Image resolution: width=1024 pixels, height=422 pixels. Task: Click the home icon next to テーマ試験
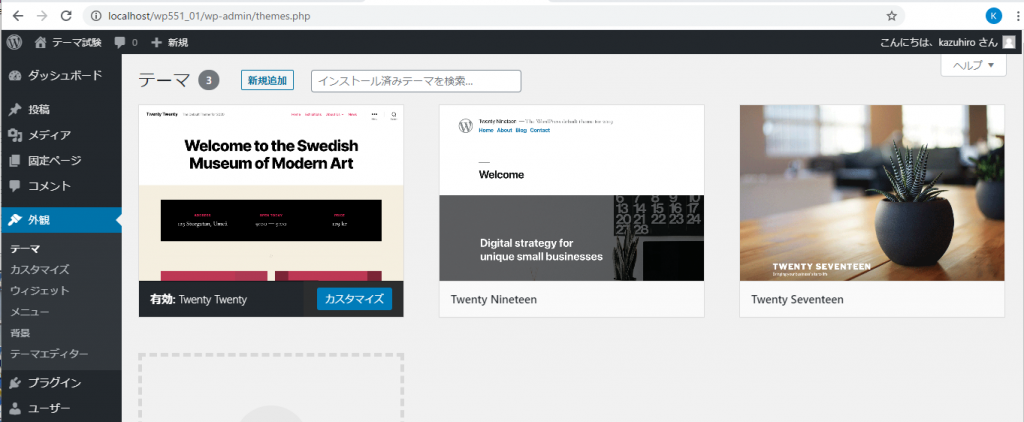41,42
